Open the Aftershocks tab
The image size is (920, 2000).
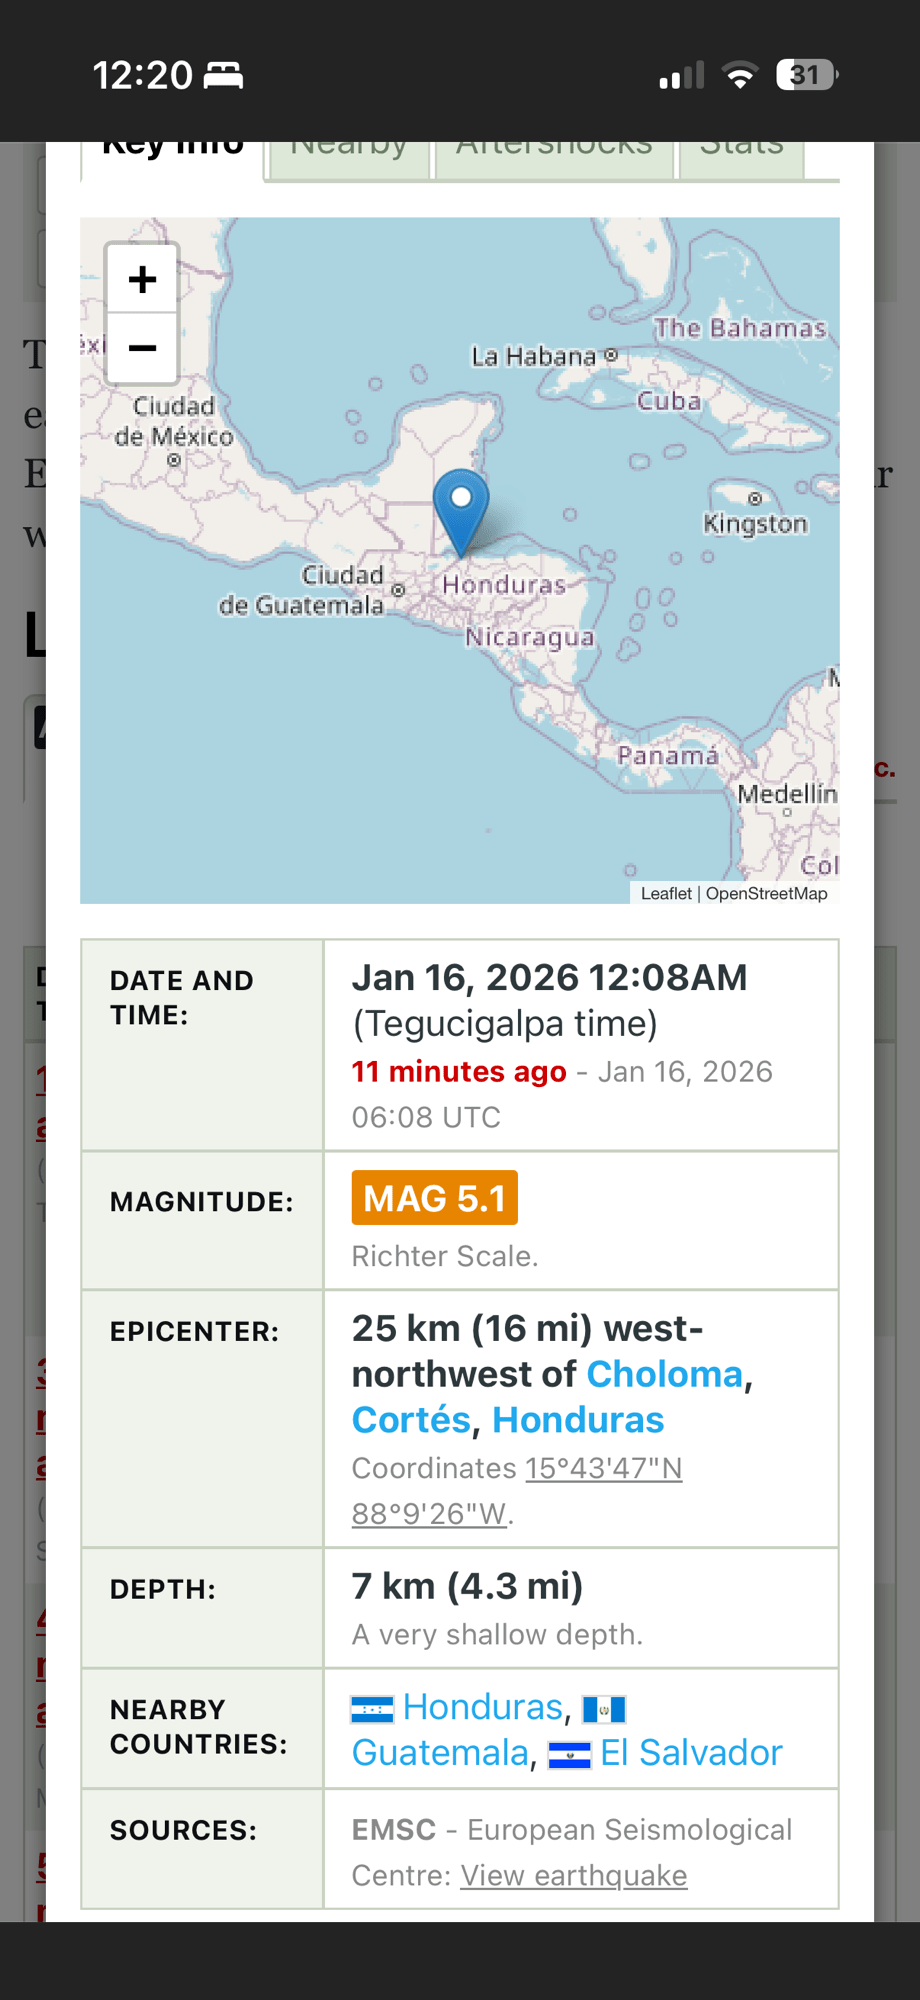coord(554,156)
